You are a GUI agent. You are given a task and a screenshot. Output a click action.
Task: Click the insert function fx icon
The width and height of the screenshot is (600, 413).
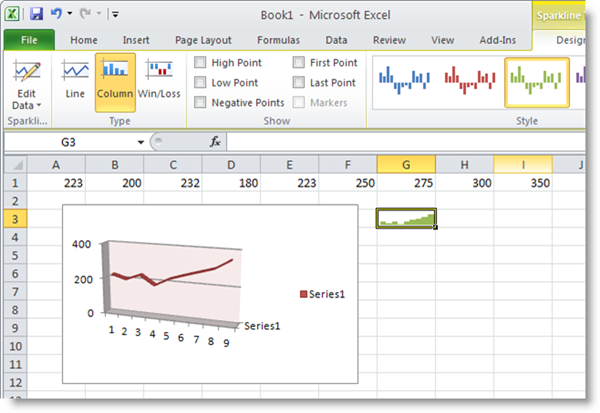point(213,142)
